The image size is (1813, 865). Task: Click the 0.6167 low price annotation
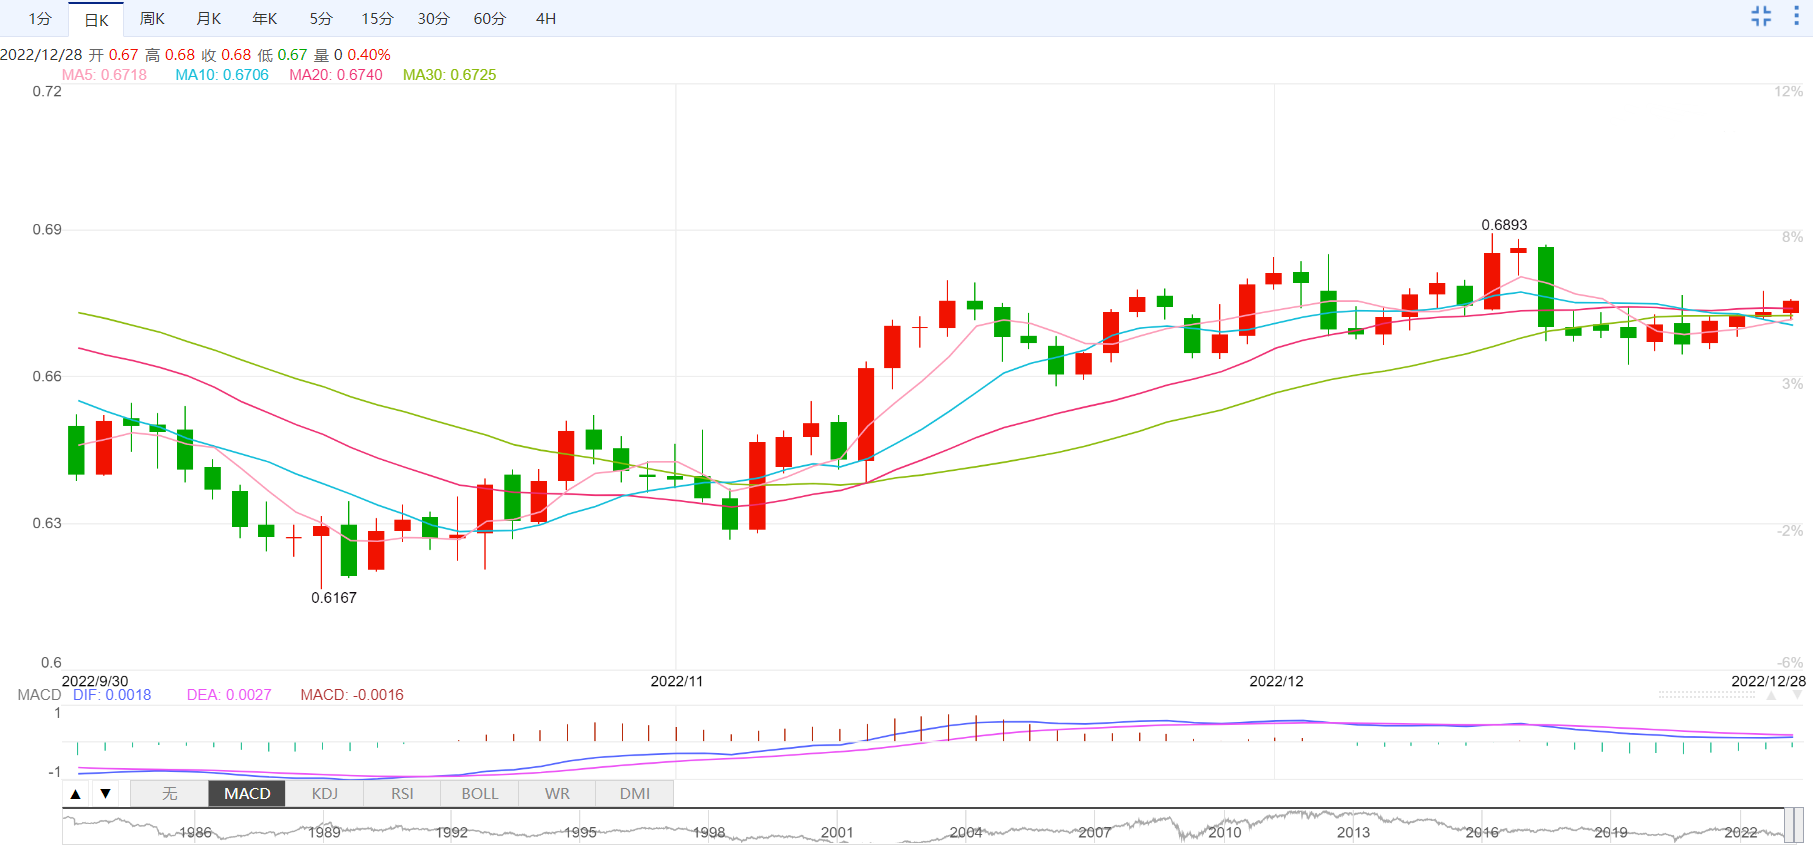tap(334, 598)
